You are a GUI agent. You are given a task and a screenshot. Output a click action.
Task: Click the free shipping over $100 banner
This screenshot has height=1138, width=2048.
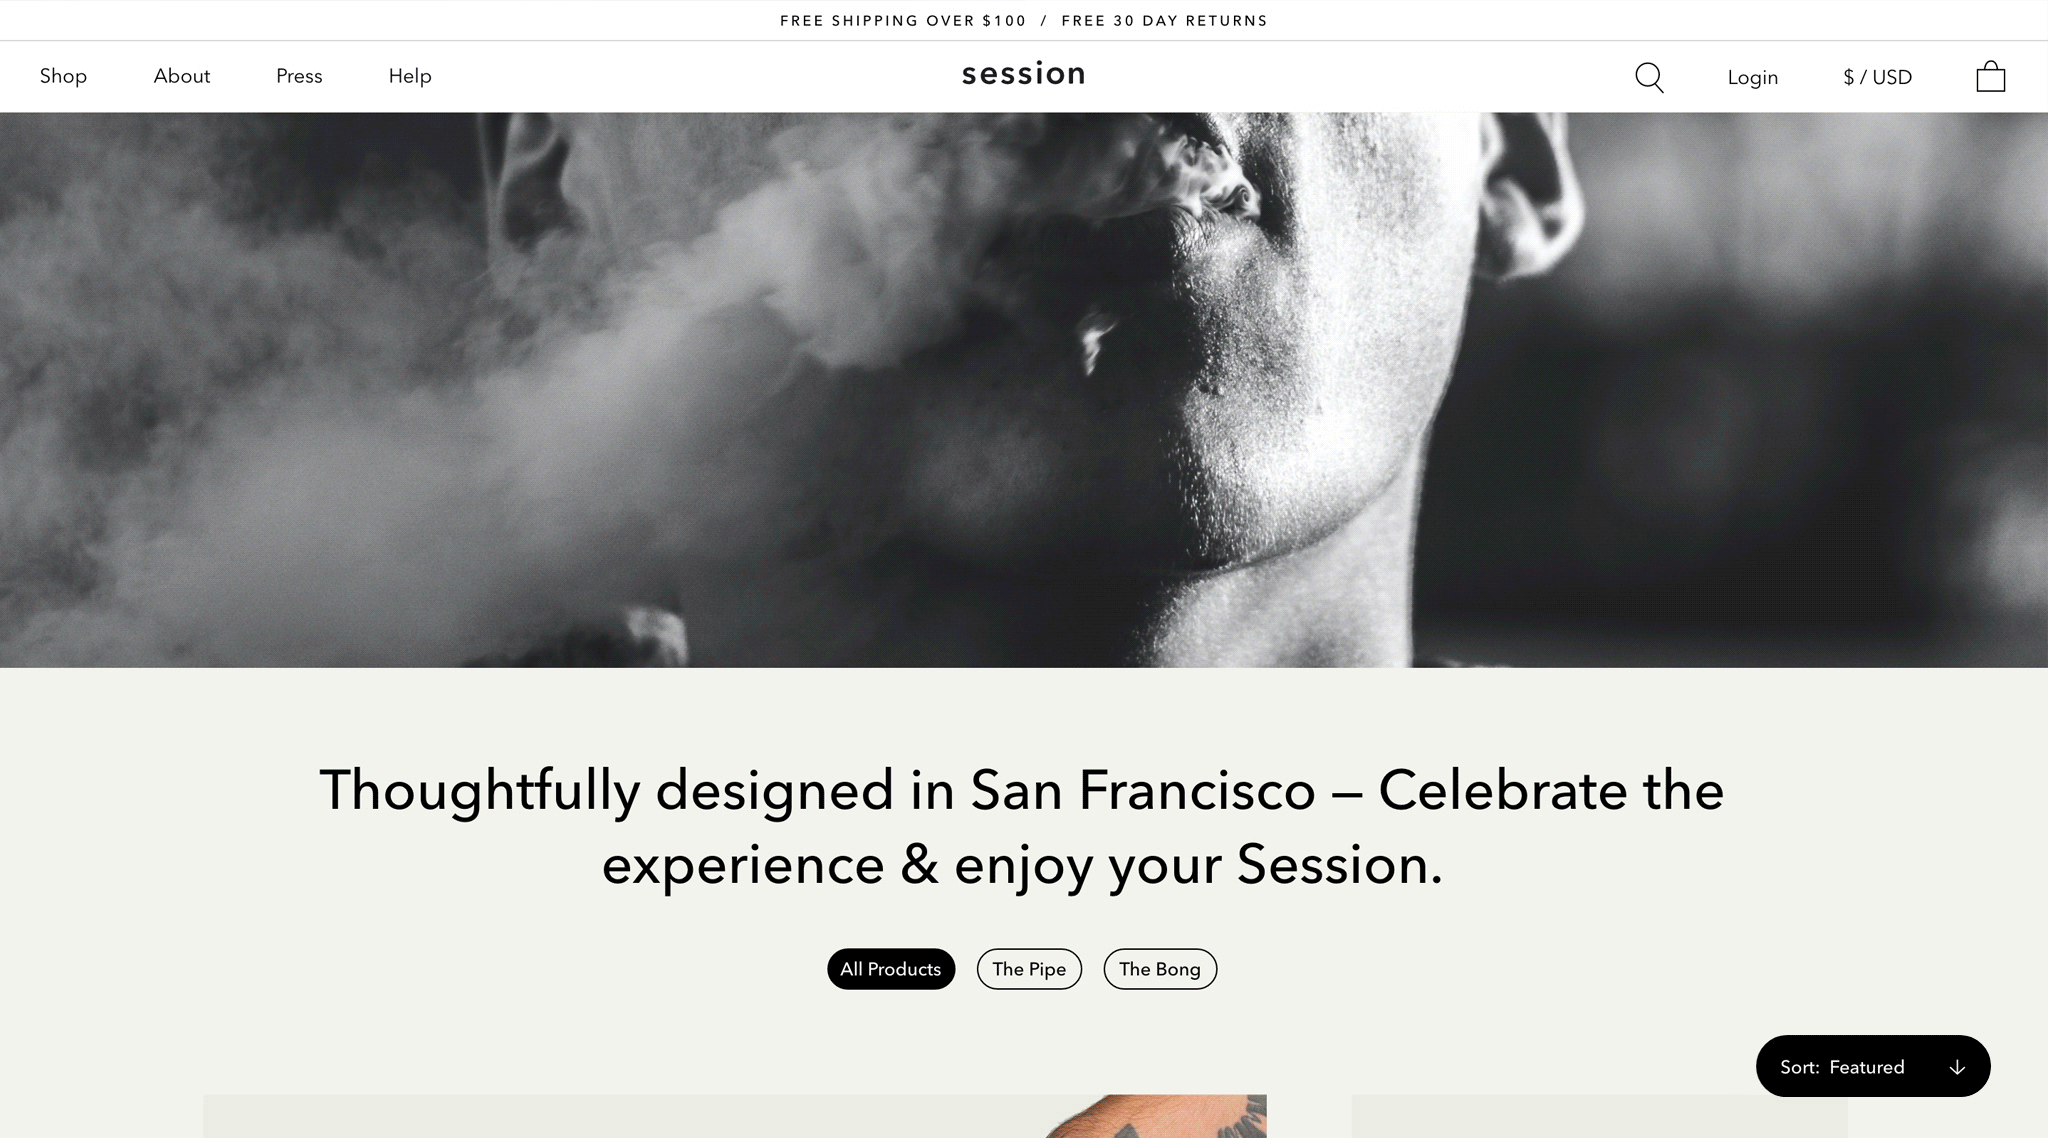pyautogui.click(x=903, y=21)
